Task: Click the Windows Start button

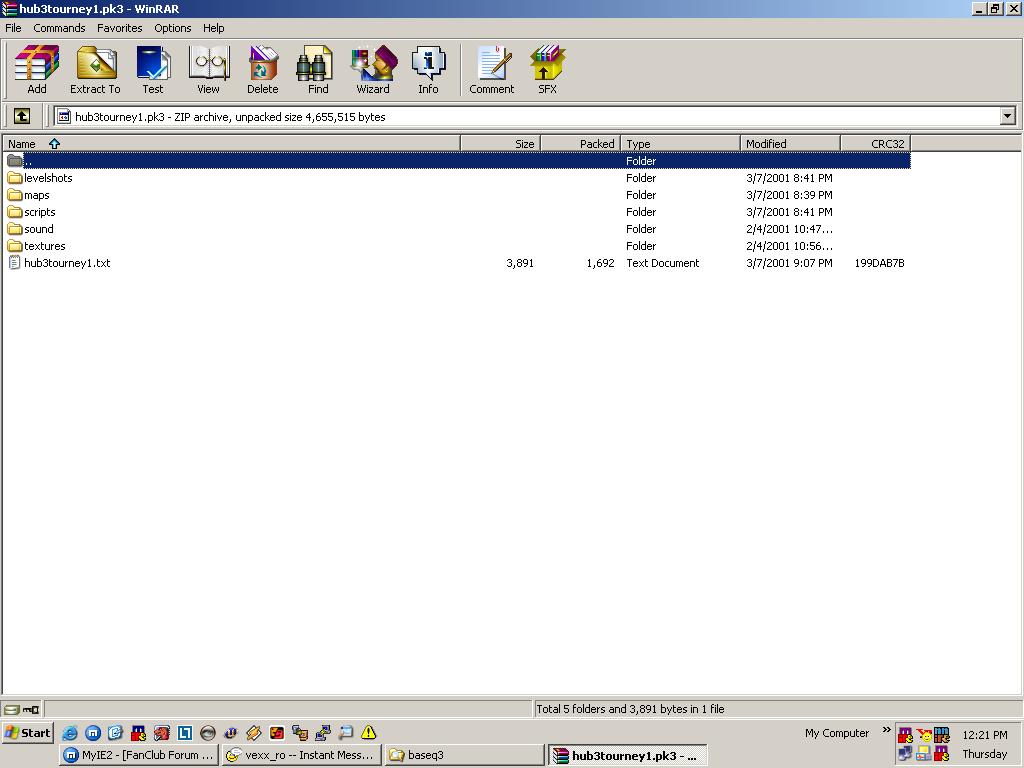Action: pos(28,733)
